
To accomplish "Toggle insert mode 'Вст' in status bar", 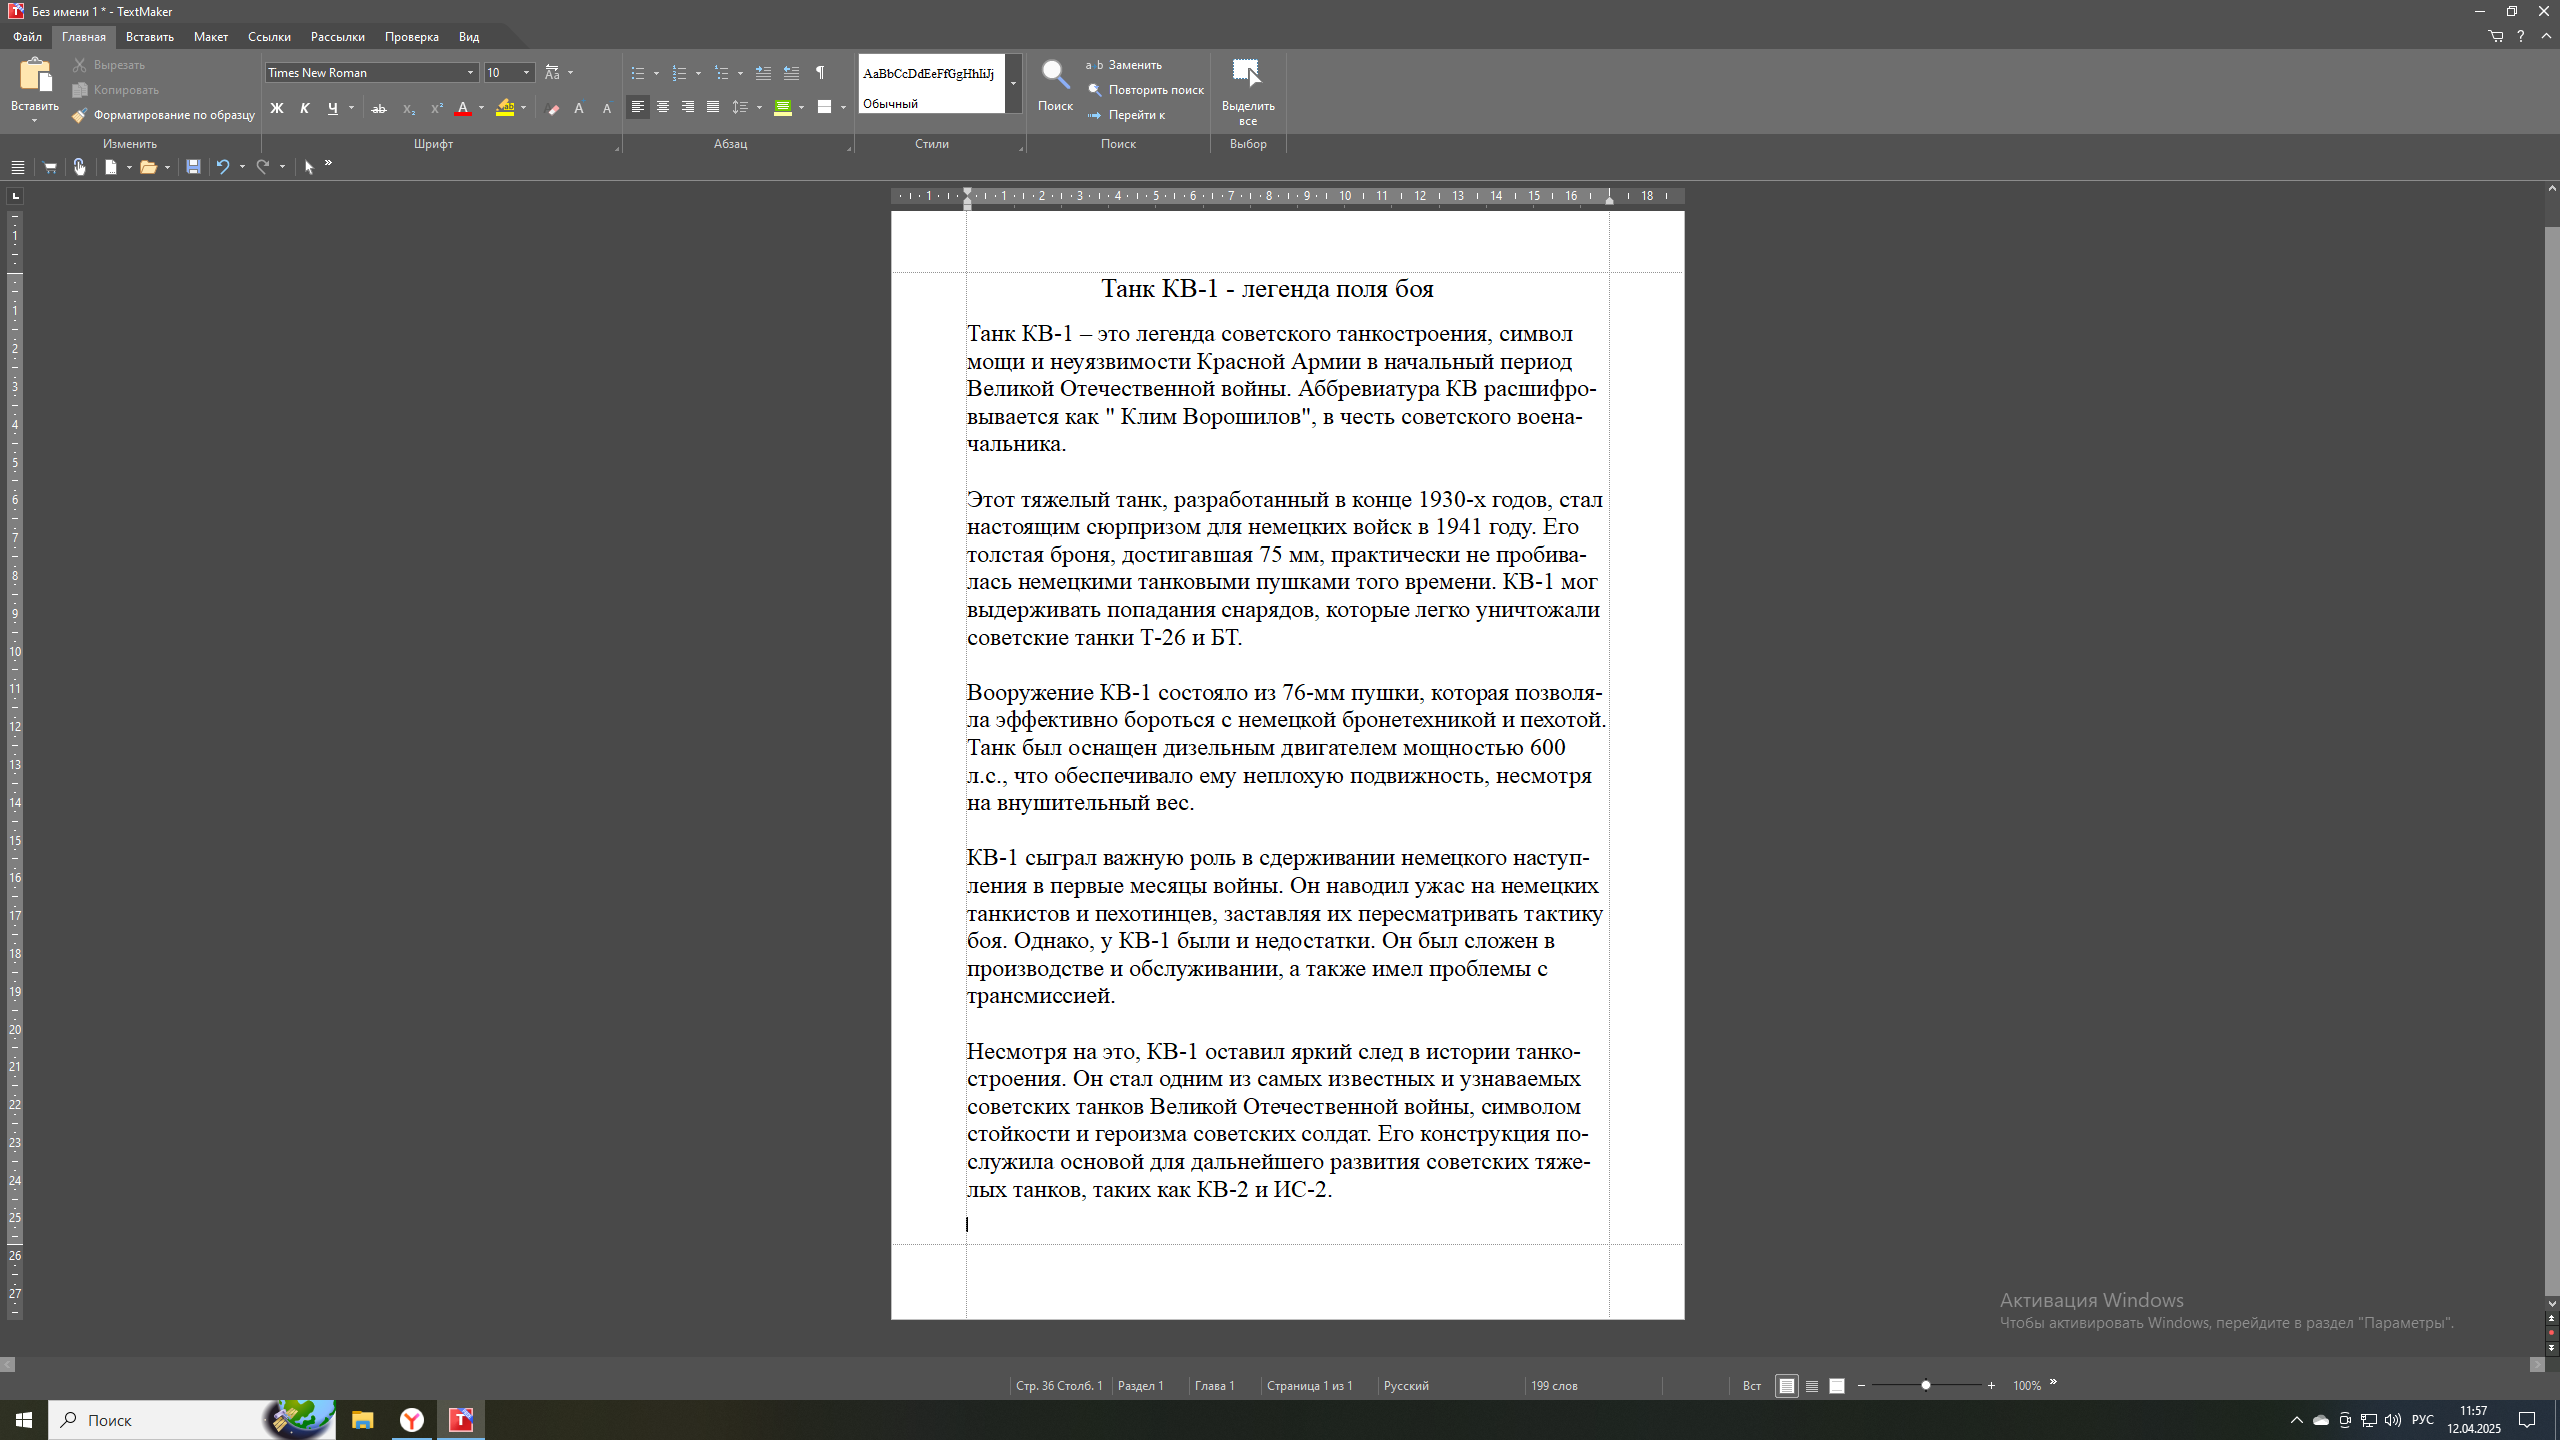I will coord(1752,1386).
